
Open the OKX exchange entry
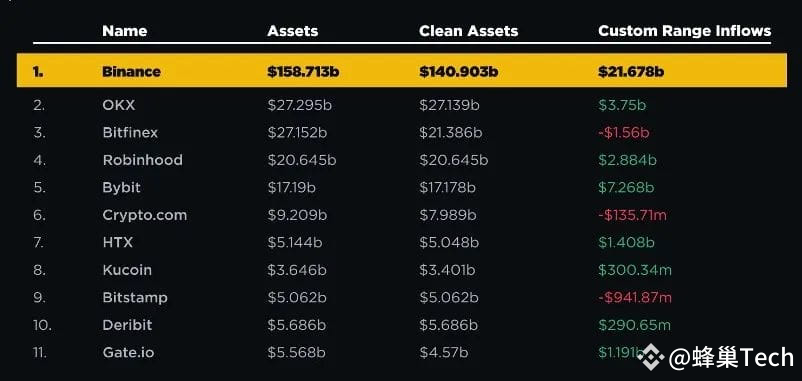pos(119,105)
